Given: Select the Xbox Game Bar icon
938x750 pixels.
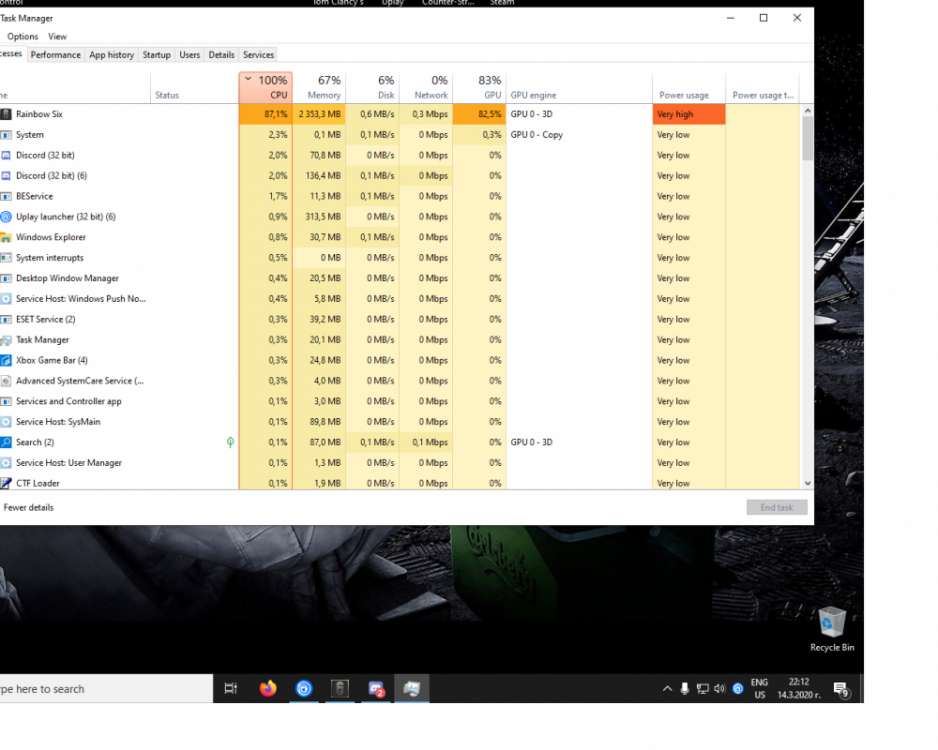Looking at the screenshot, I should coord(5,361).
